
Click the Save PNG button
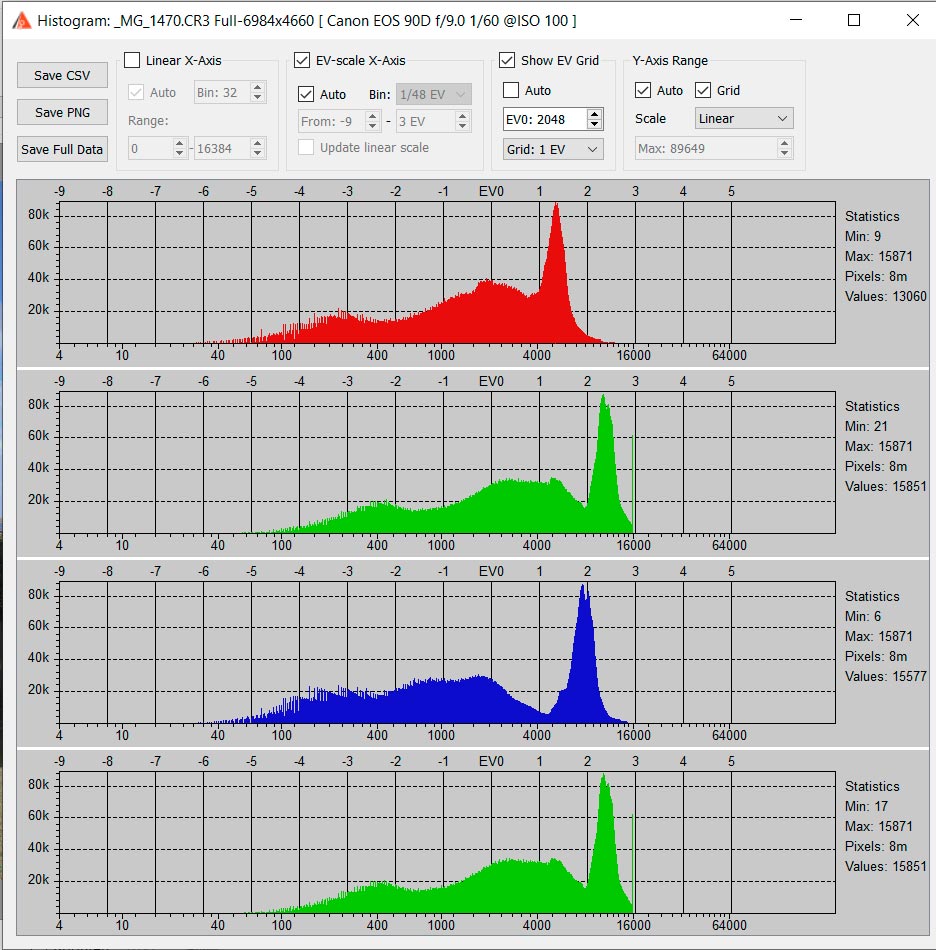pos(62,113)
